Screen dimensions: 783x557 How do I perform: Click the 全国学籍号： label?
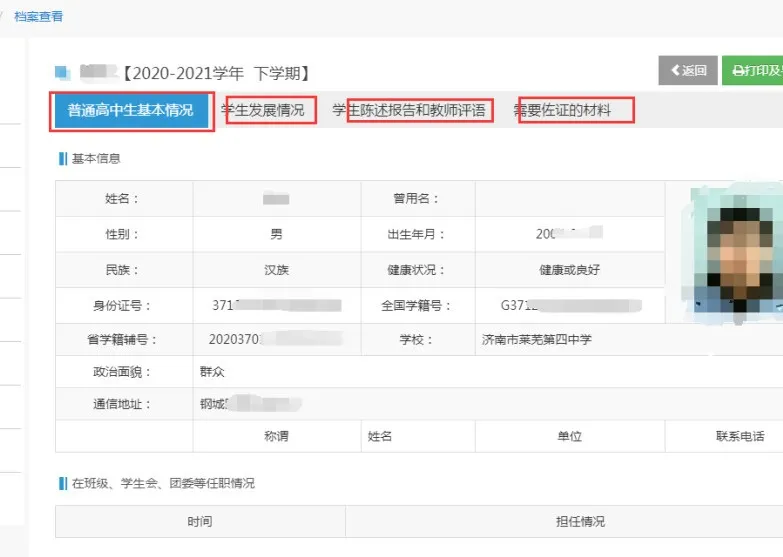tap(416, 305)
